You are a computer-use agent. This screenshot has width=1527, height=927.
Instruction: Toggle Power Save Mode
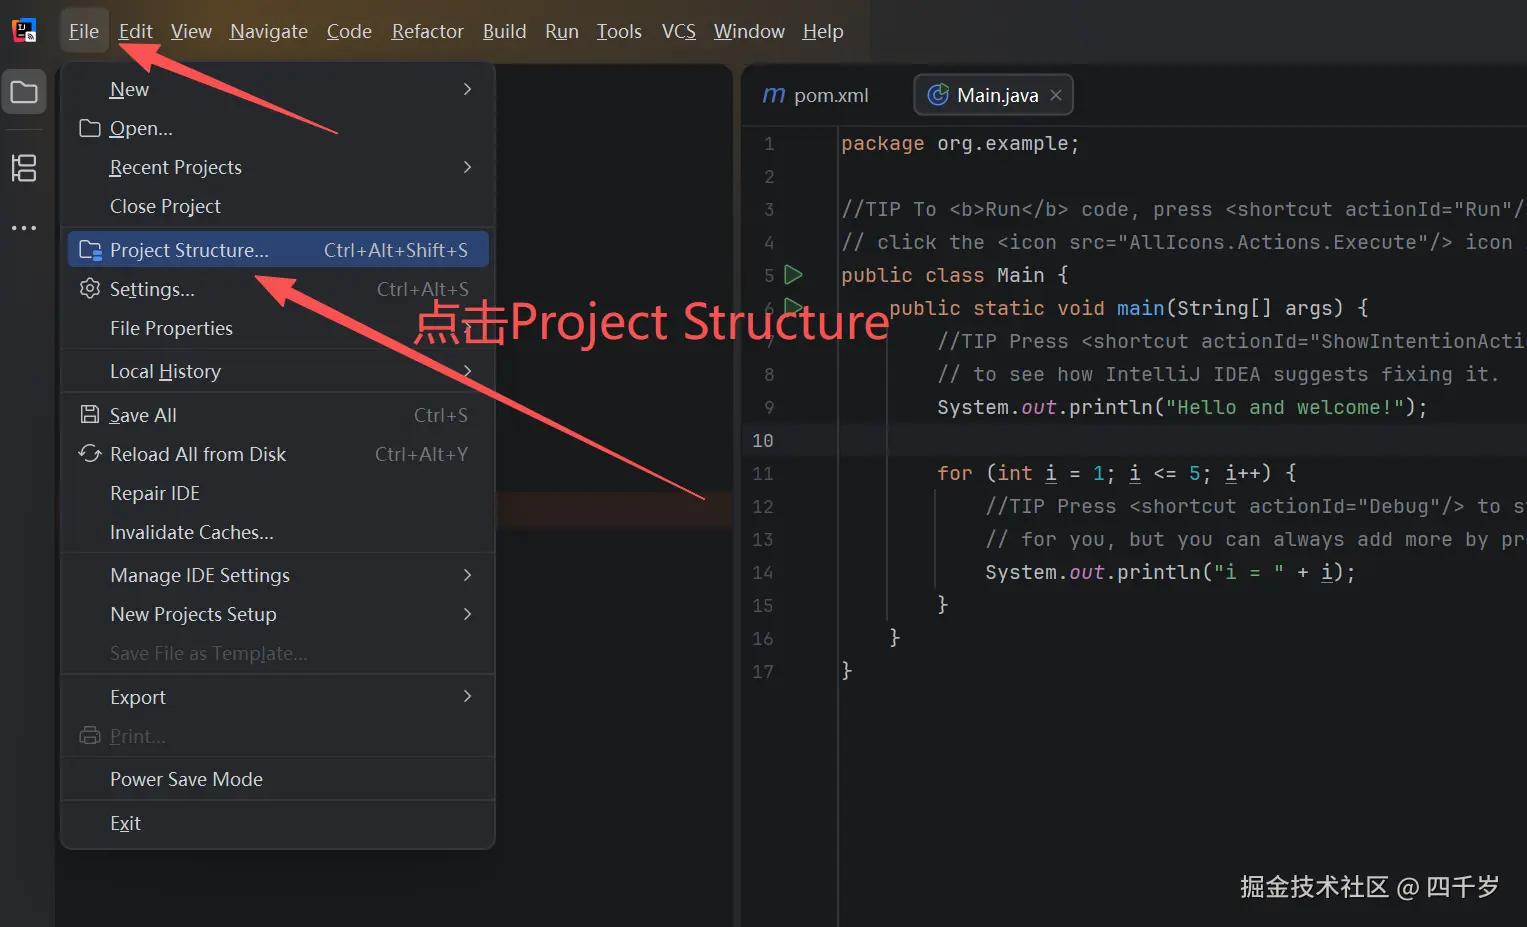(x=186, y=779)
